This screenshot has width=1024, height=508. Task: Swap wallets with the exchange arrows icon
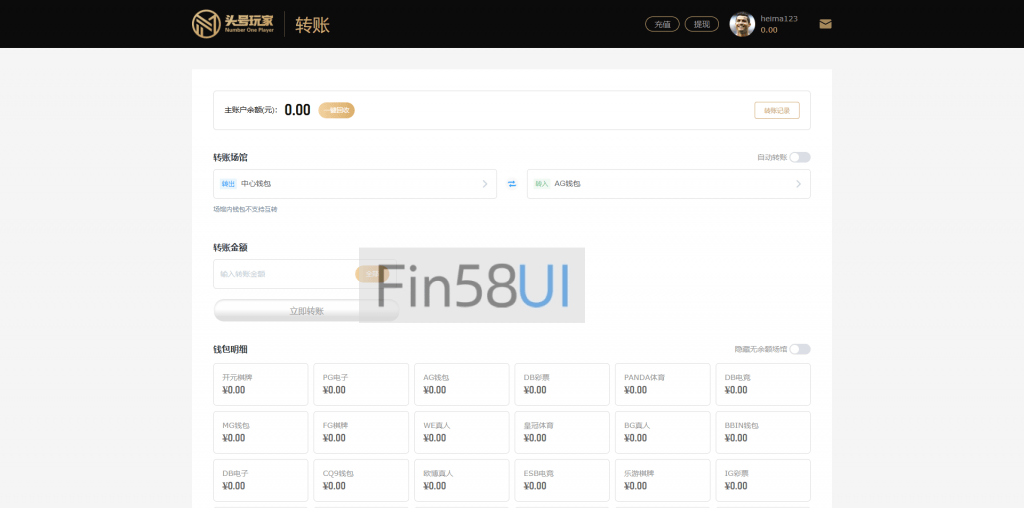pyautogui.click(x=512, y=184)
